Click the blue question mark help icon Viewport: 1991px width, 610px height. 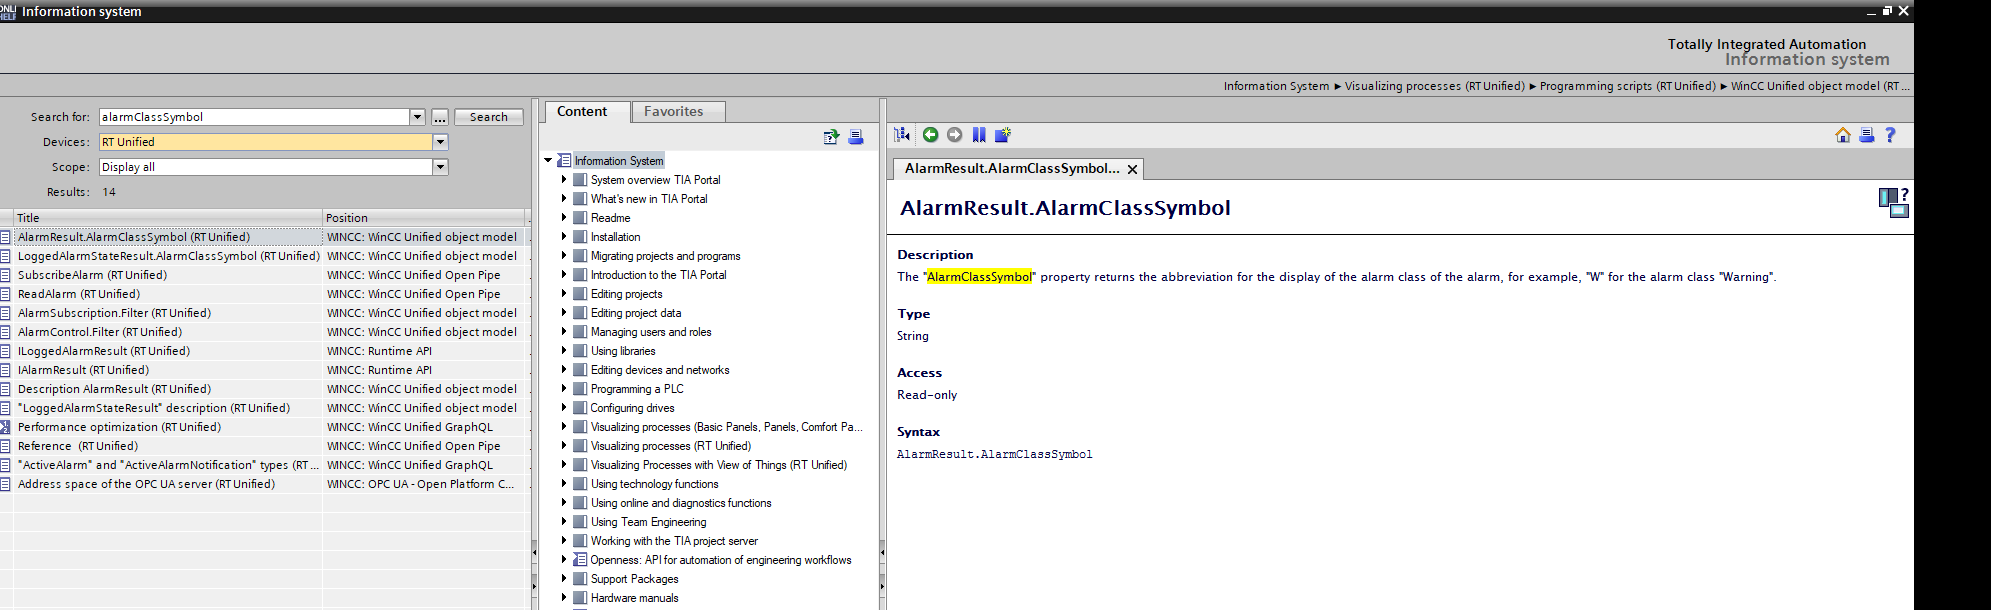coord(1890,135)
